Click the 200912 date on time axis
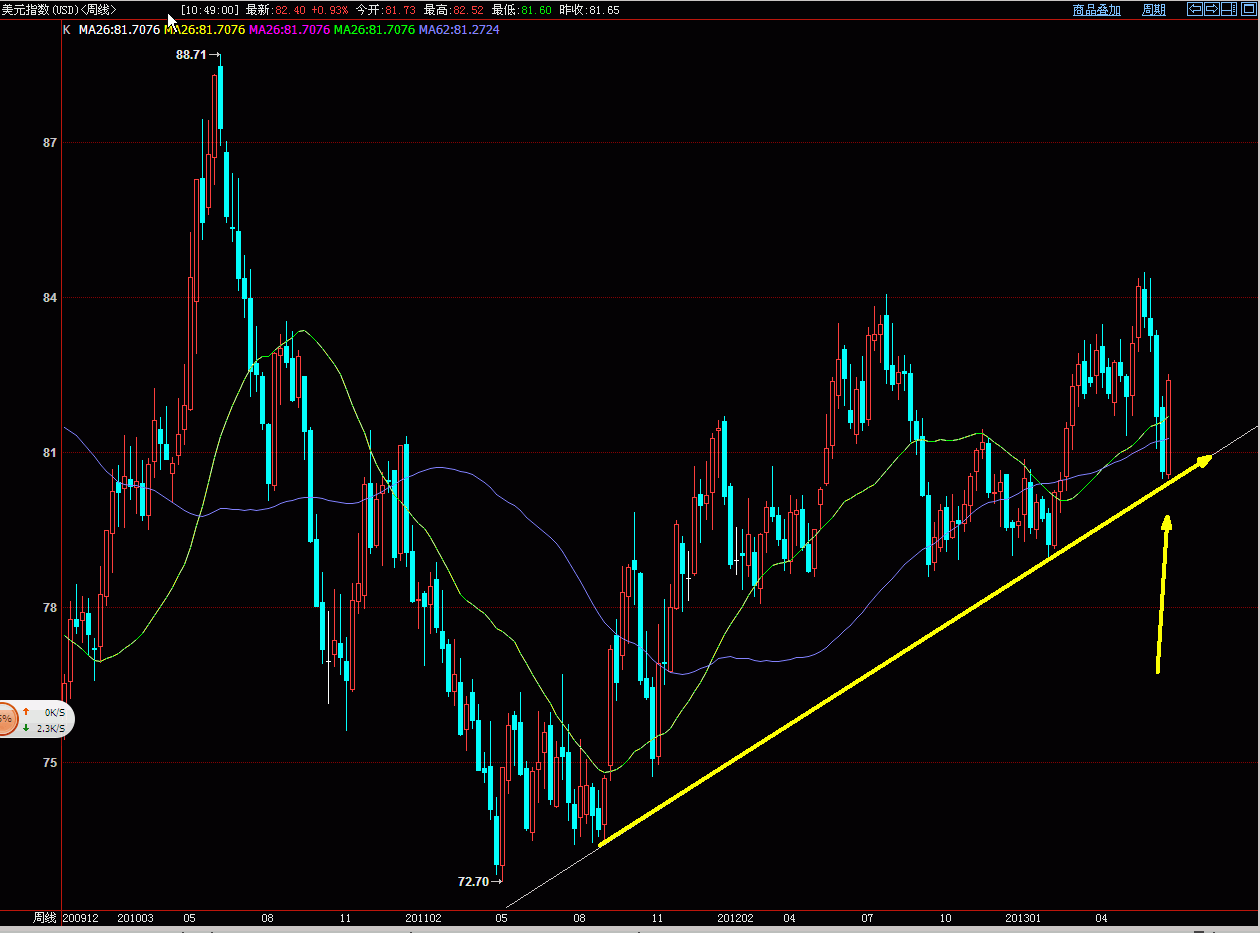 point(80,917)
